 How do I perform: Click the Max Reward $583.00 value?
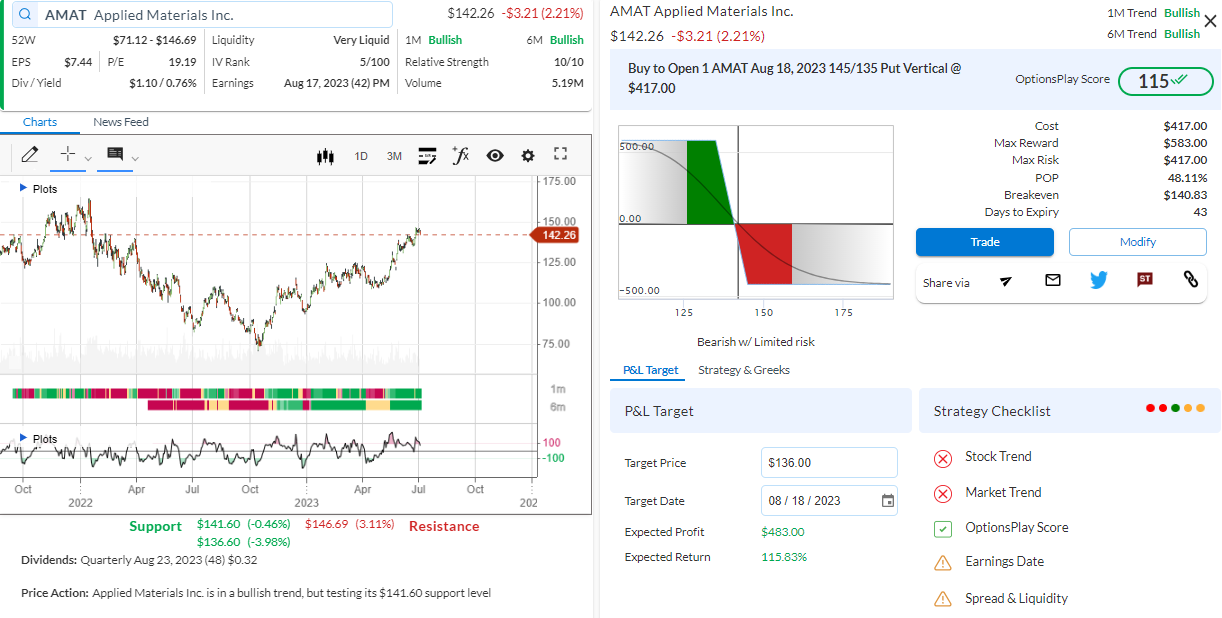[1185, 143]
